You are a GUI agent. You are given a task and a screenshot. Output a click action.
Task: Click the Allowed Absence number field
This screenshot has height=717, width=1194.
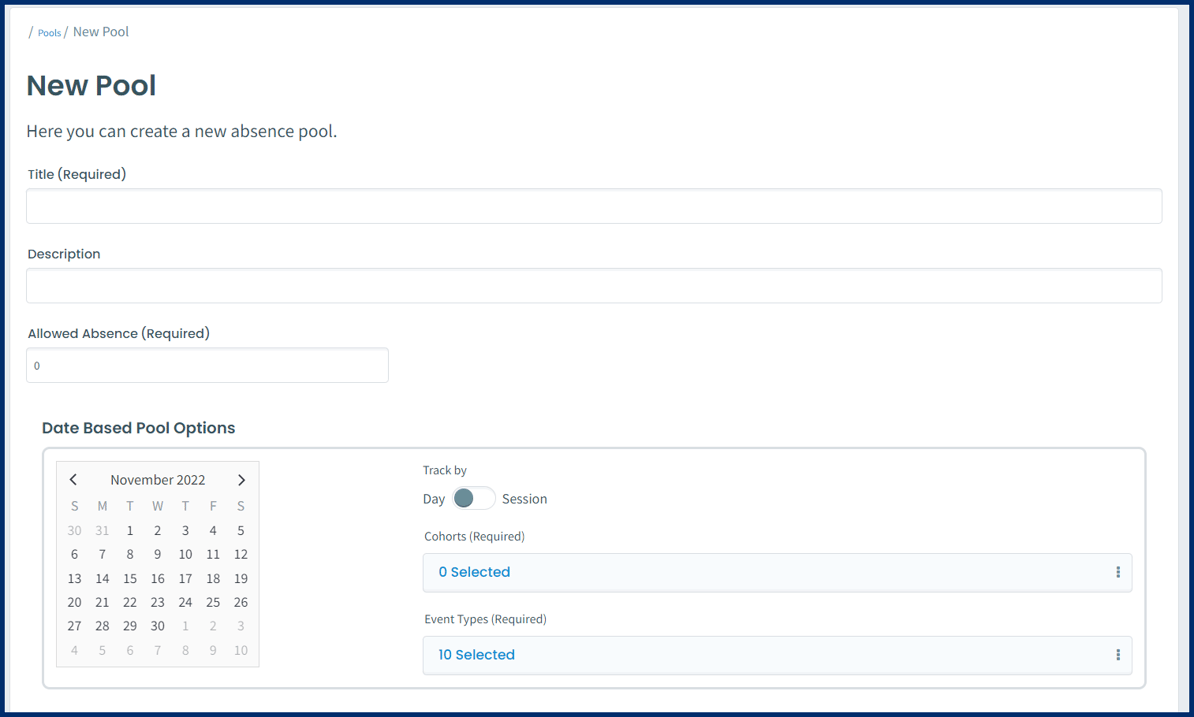point(207,365)
